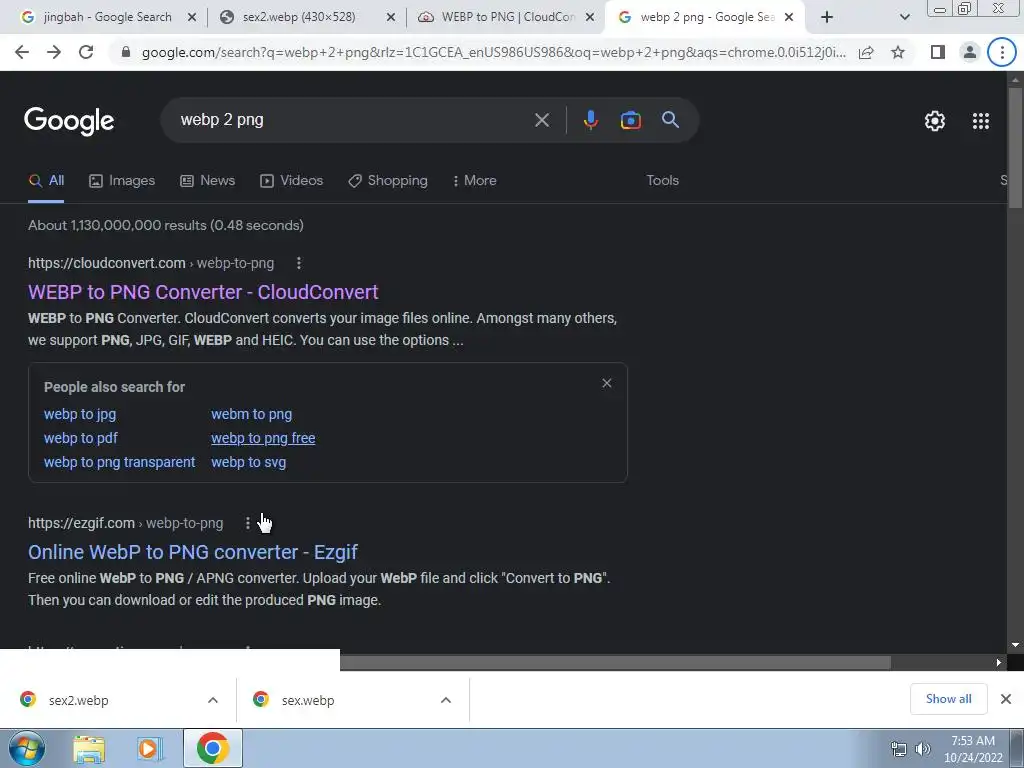
Task: Go to the Google logo homepage
Action: 69,121
